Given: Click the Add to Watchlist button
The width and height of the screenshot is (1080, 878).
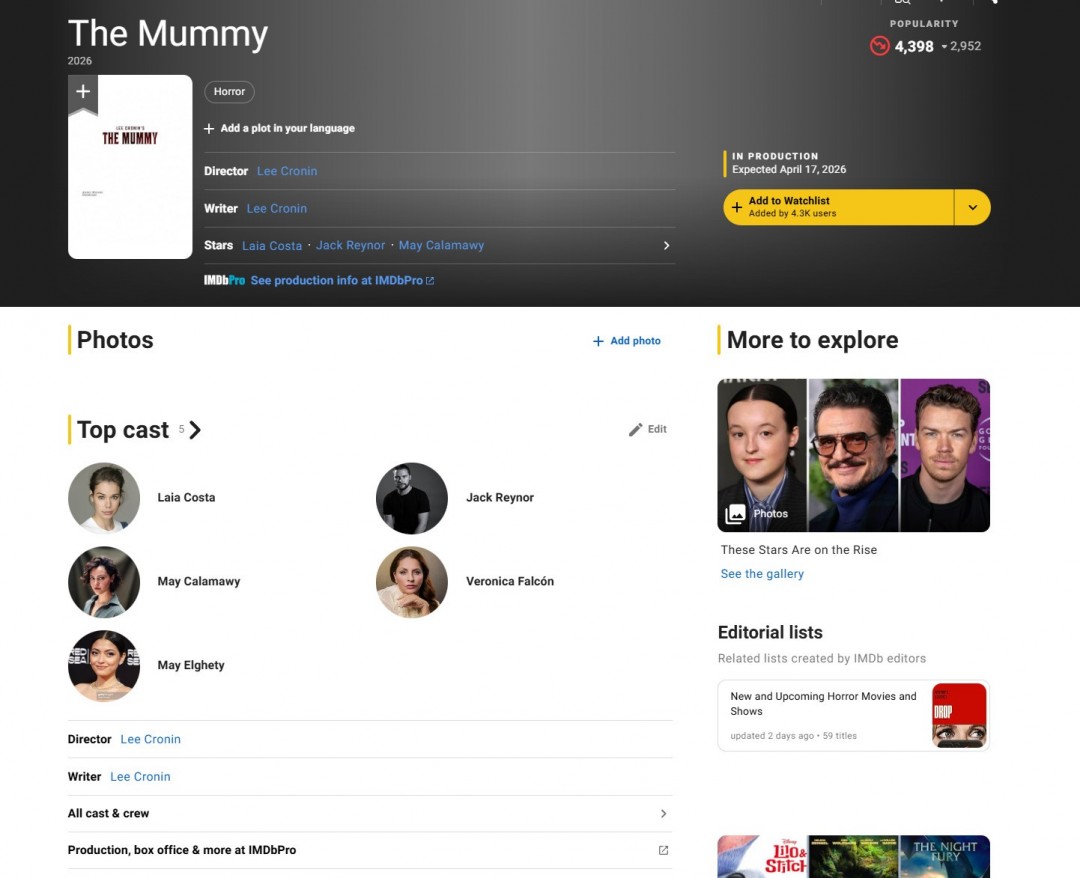Looking at the screenshot, I should point(838,207).
